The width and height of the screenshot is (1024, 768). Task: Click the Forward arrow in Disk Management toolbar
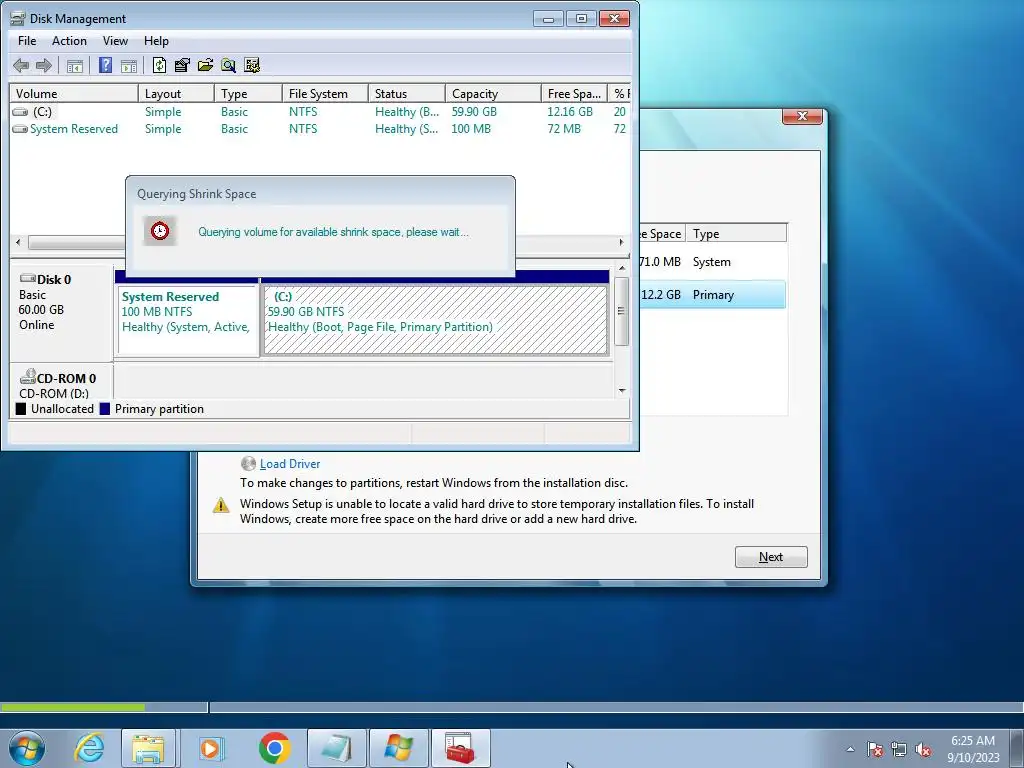(44, 65)
